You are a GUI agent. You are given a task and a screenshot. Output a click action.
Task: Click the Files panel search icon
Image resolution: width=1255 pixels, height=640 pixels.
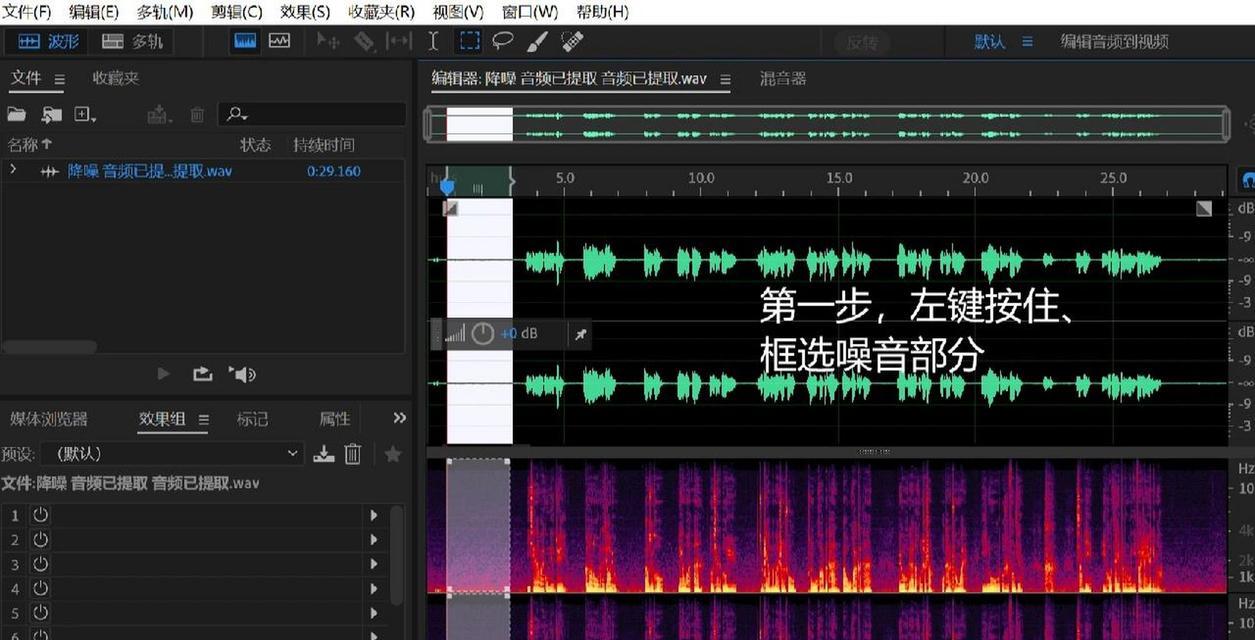coord(237,115)
